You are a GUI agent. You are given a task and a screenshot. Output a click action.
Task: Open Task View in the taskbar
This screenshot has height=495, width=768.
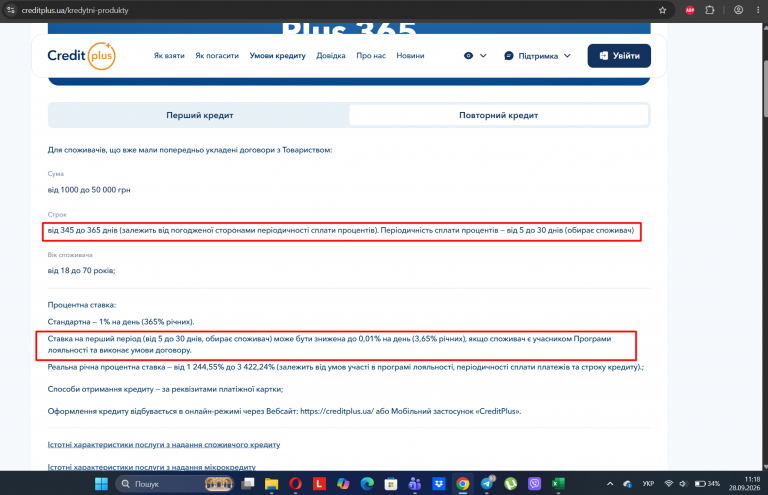[248, 484]
